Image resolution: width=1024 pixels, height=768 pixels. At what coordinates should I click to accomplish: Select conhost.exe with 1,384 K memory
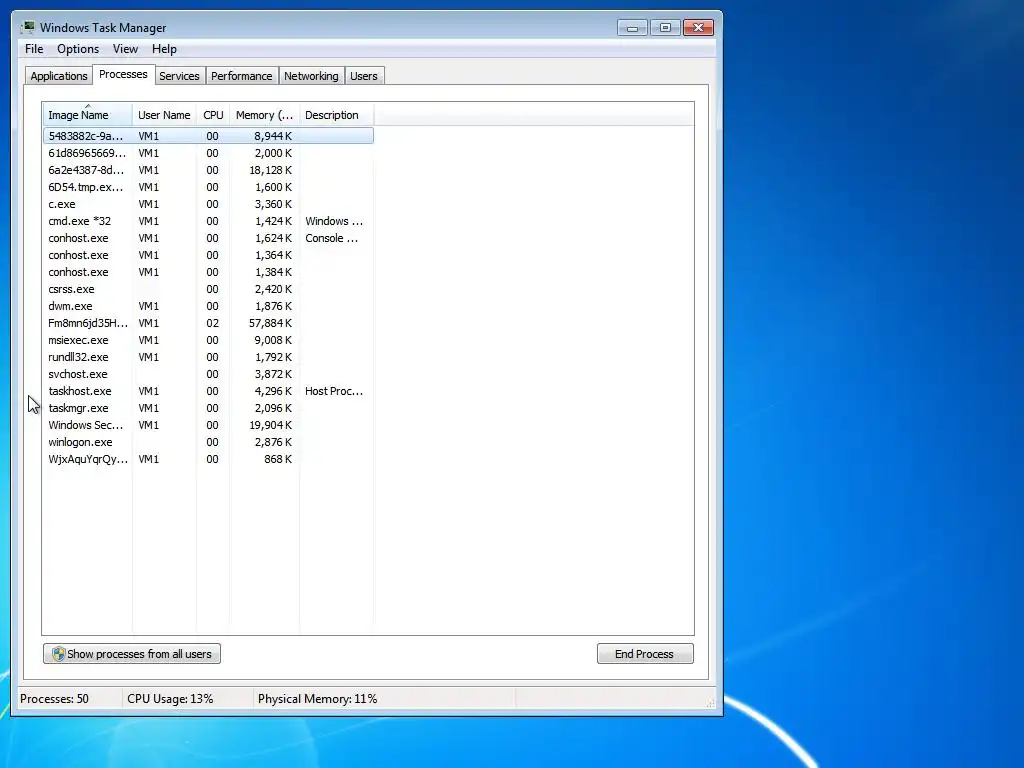(x=208, y=272)
